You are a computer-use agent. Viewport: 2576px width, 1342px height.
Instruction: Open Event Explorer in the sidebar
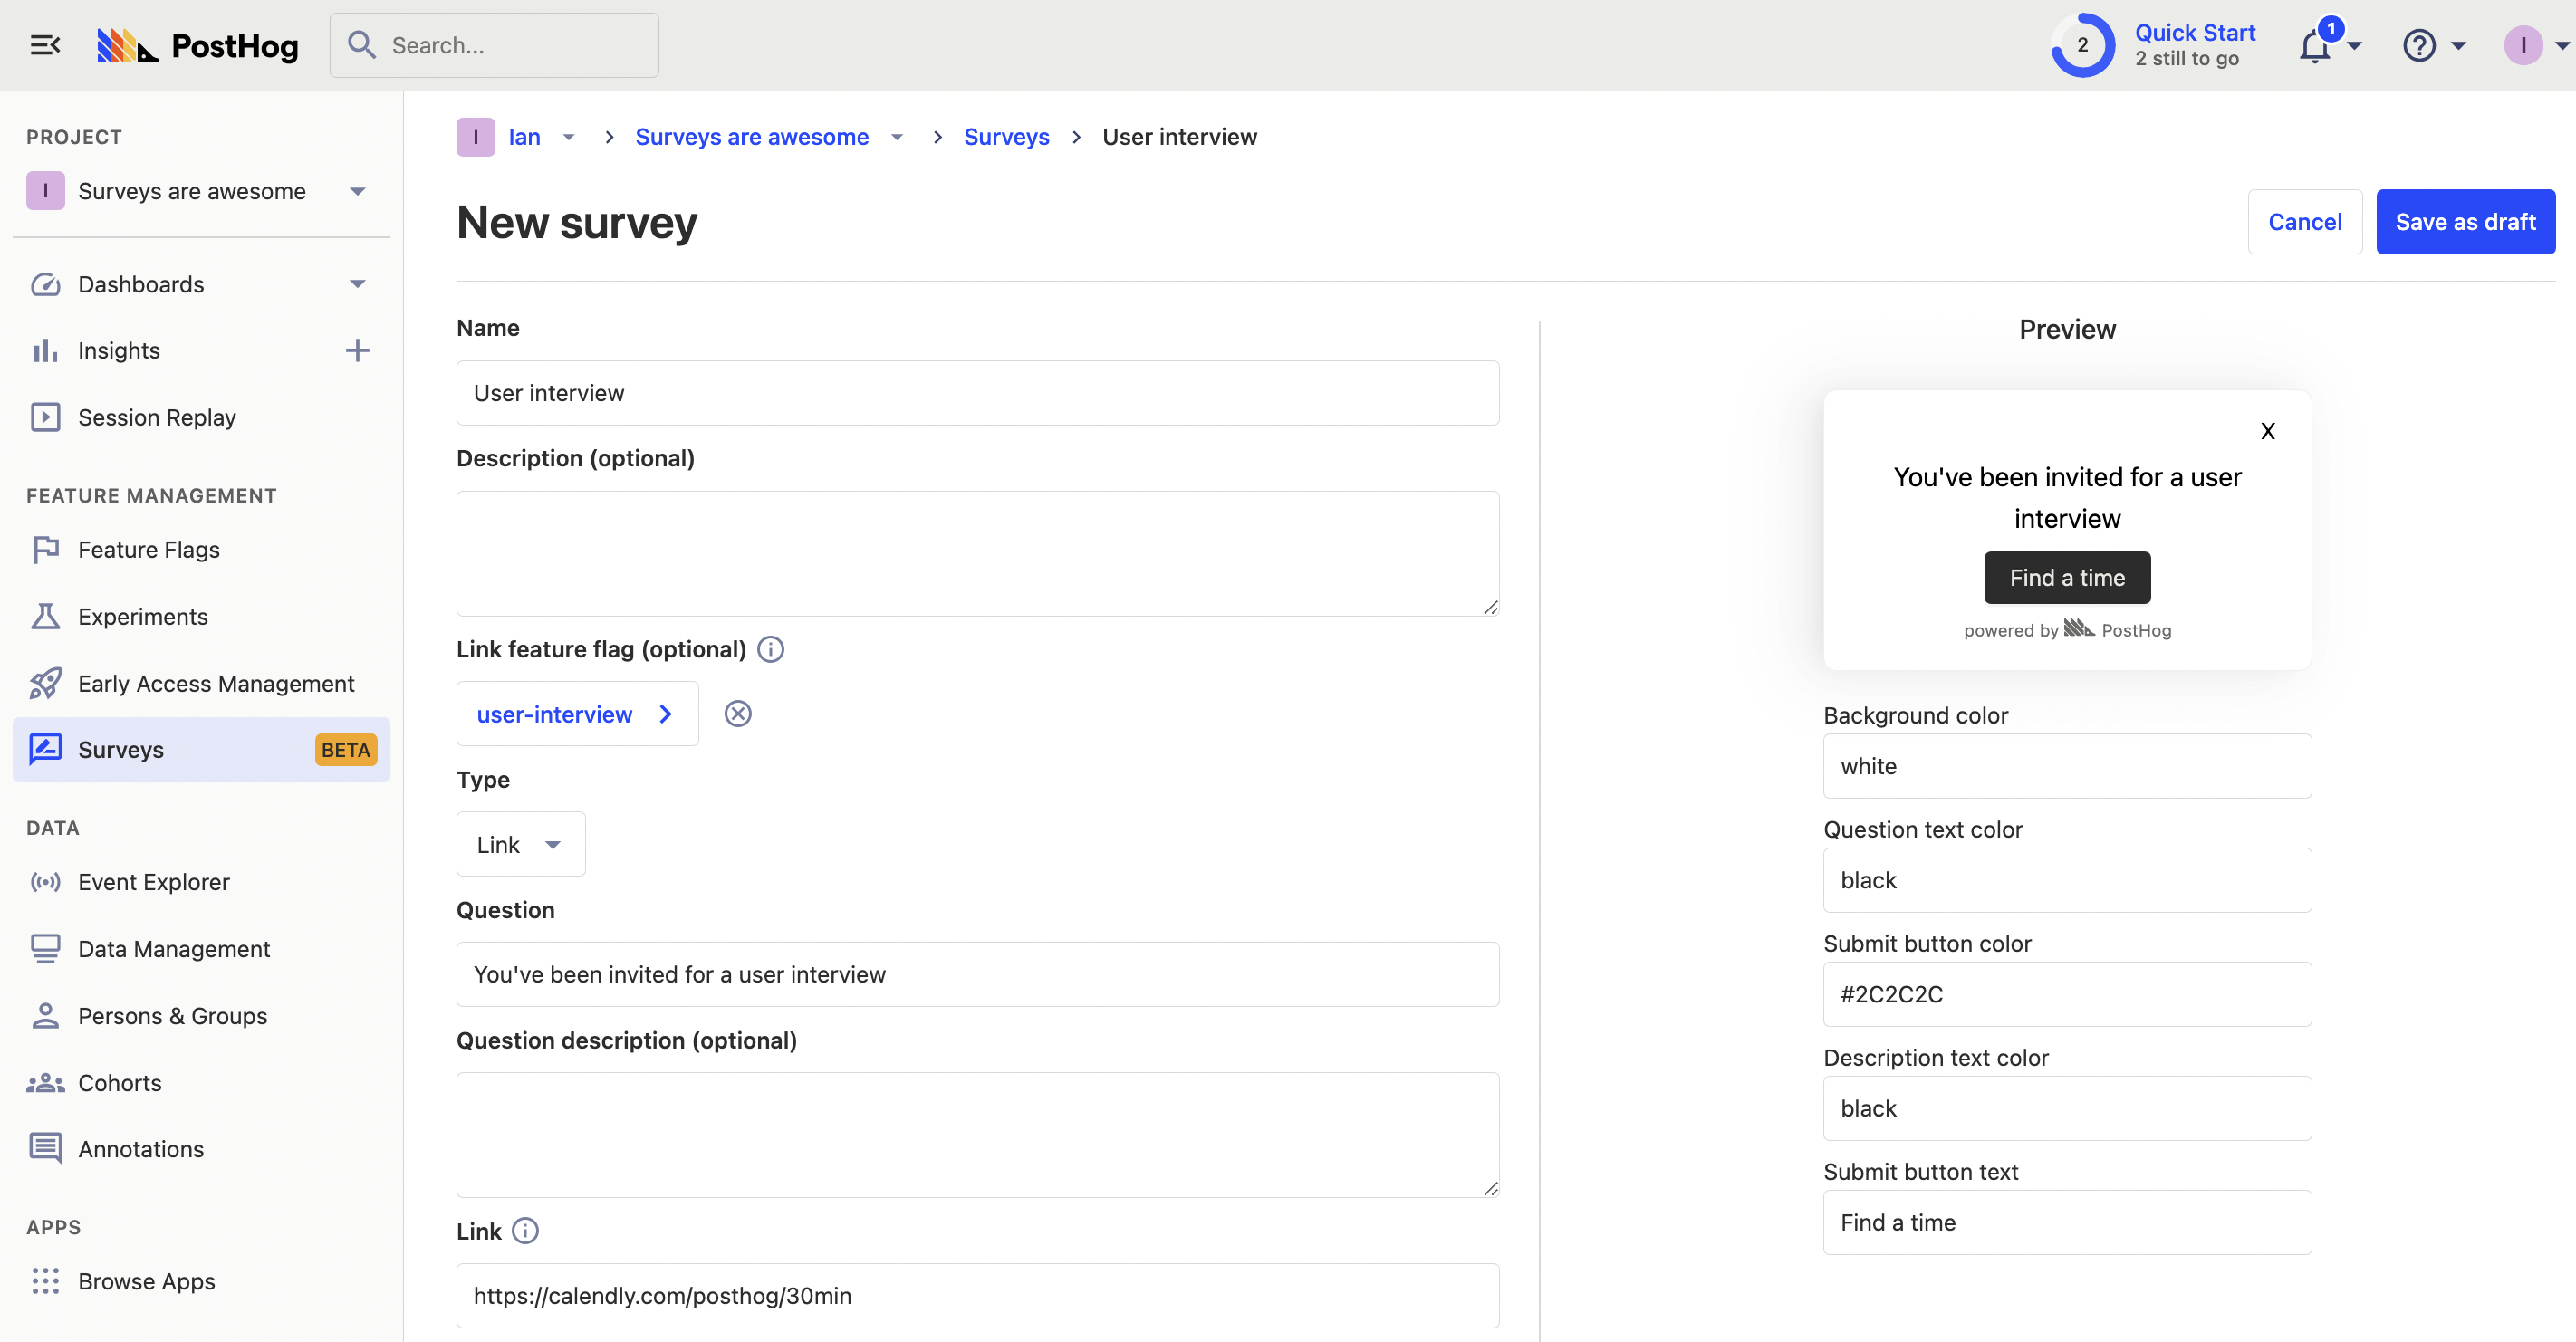point(154,882)
